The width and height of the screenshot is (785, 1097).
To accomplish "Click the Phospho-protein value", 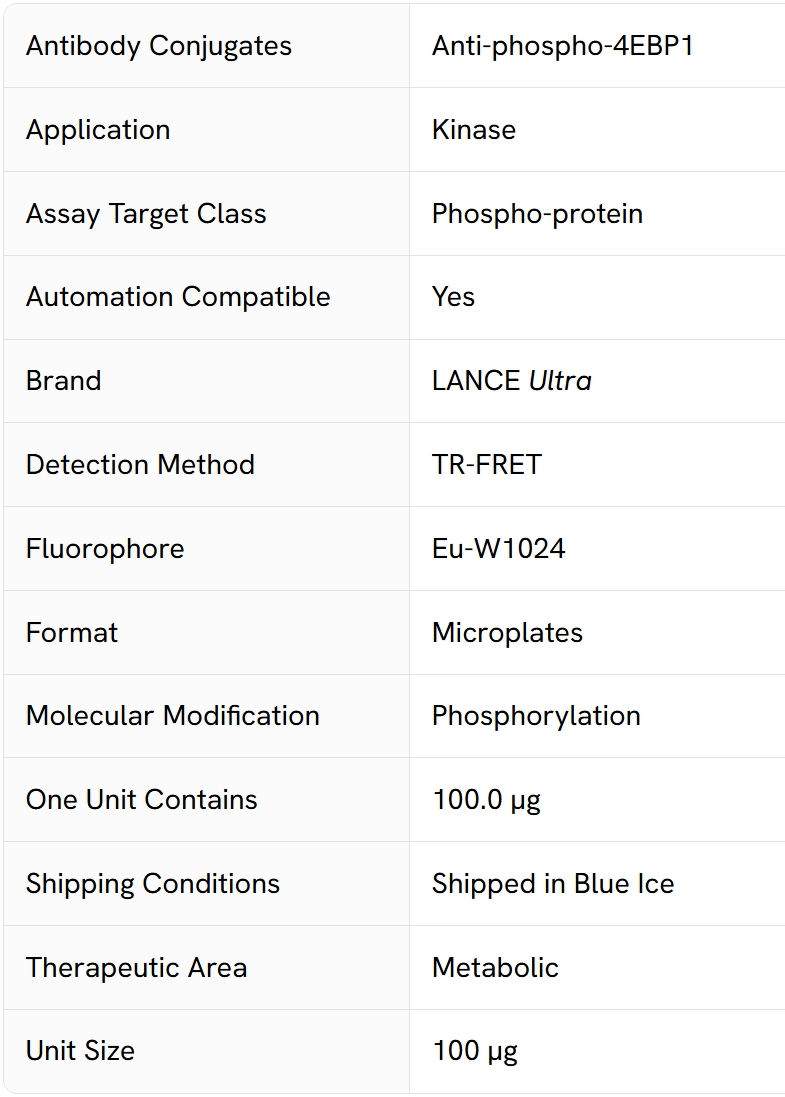I will click(x=537, y=214).
